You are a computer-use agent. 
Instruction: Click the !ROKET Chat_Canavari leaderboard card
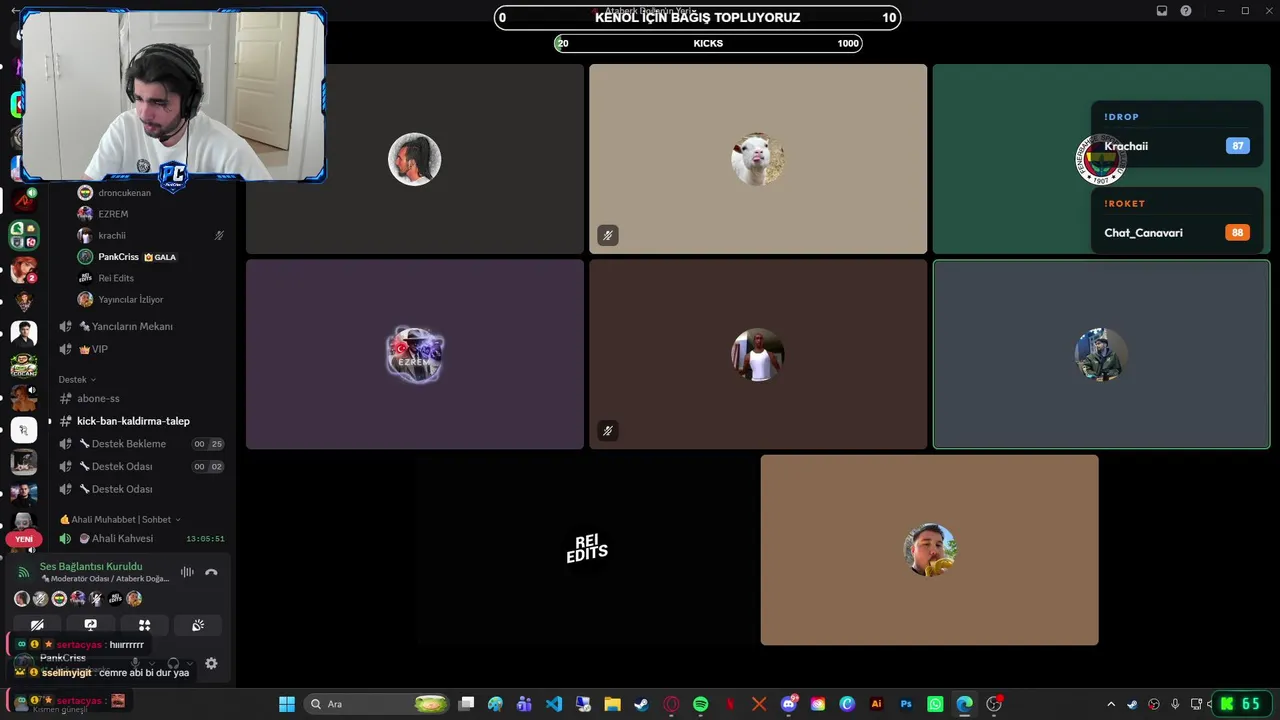click(x=1176, y=221)
